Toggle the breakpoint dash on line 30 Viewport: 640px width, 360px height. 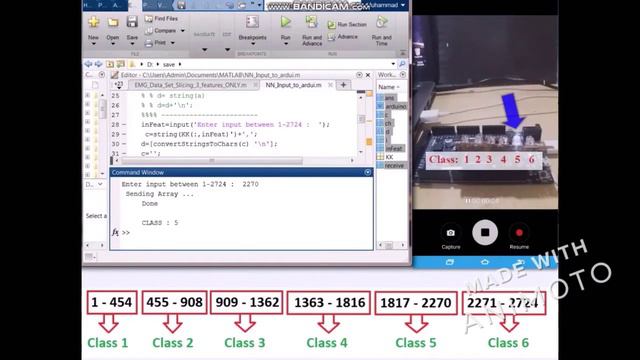(x=124, y=144)
